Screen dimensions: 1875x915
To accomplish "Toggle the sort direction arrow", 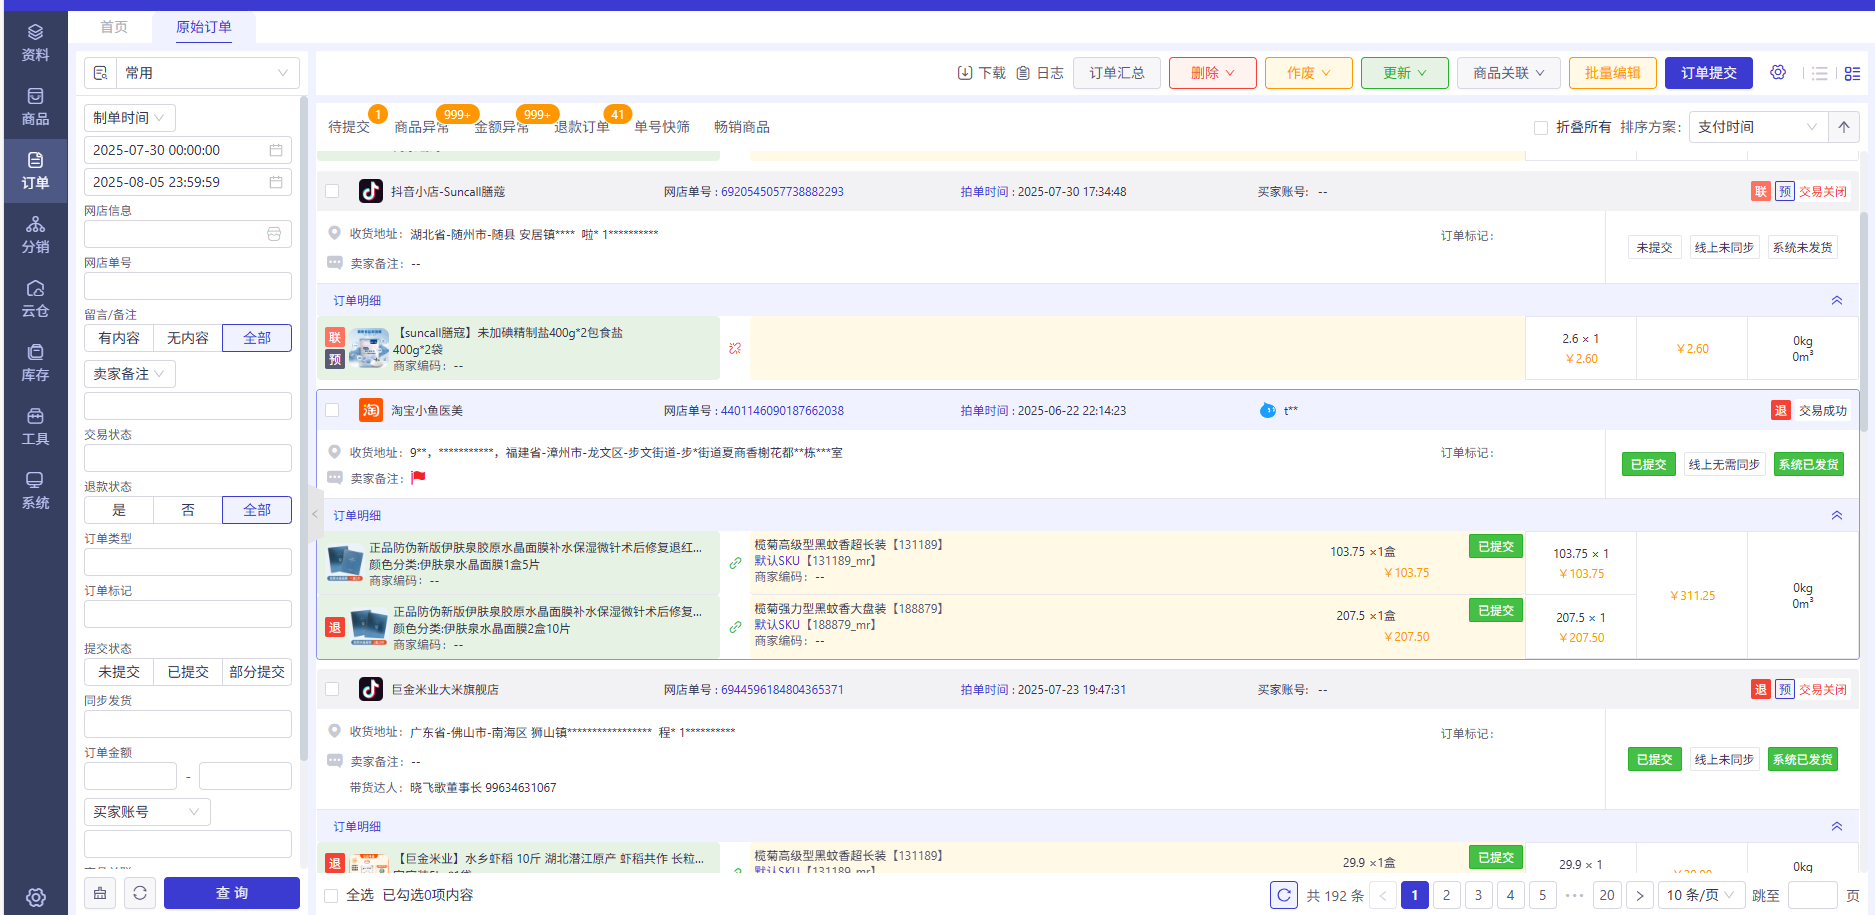I will (1843, 127).
